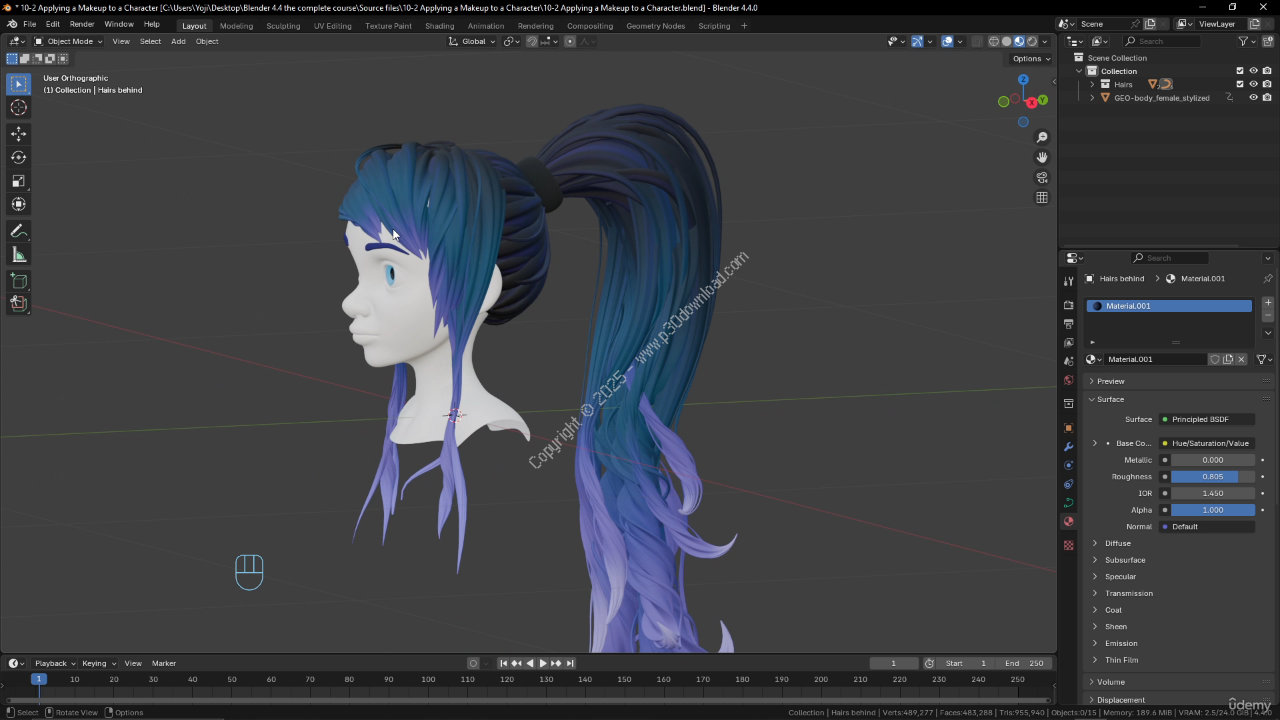
Task: Open the Global transform orientation dropdown
Action: click(472, 41)
